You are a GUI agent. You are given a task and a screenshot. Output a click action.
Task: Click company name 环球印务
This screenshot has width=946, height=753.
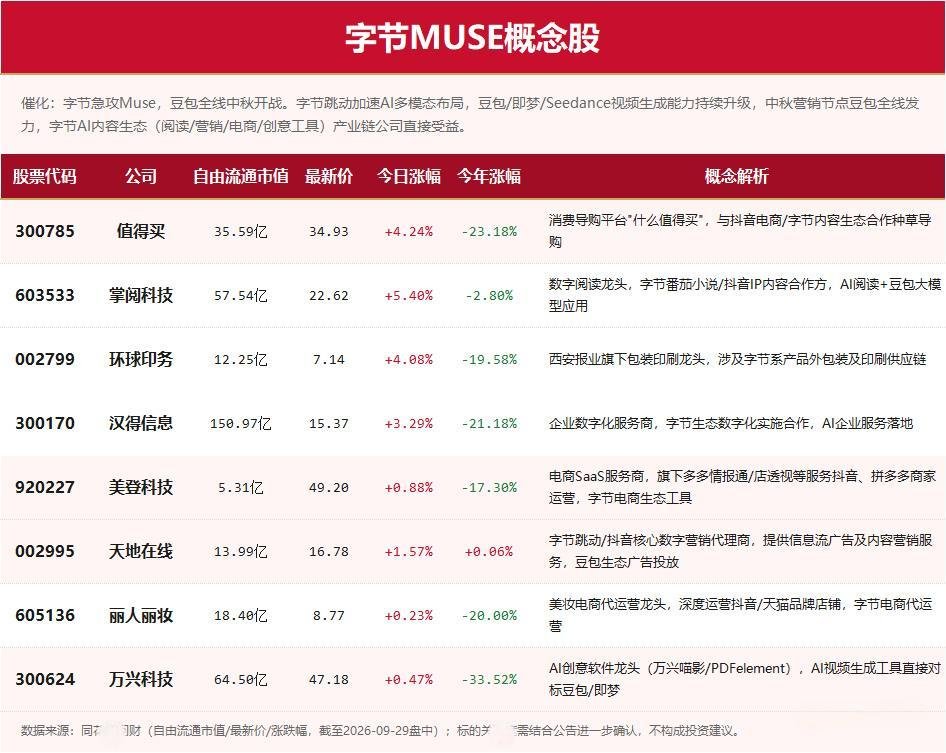(x=141, y=359)
